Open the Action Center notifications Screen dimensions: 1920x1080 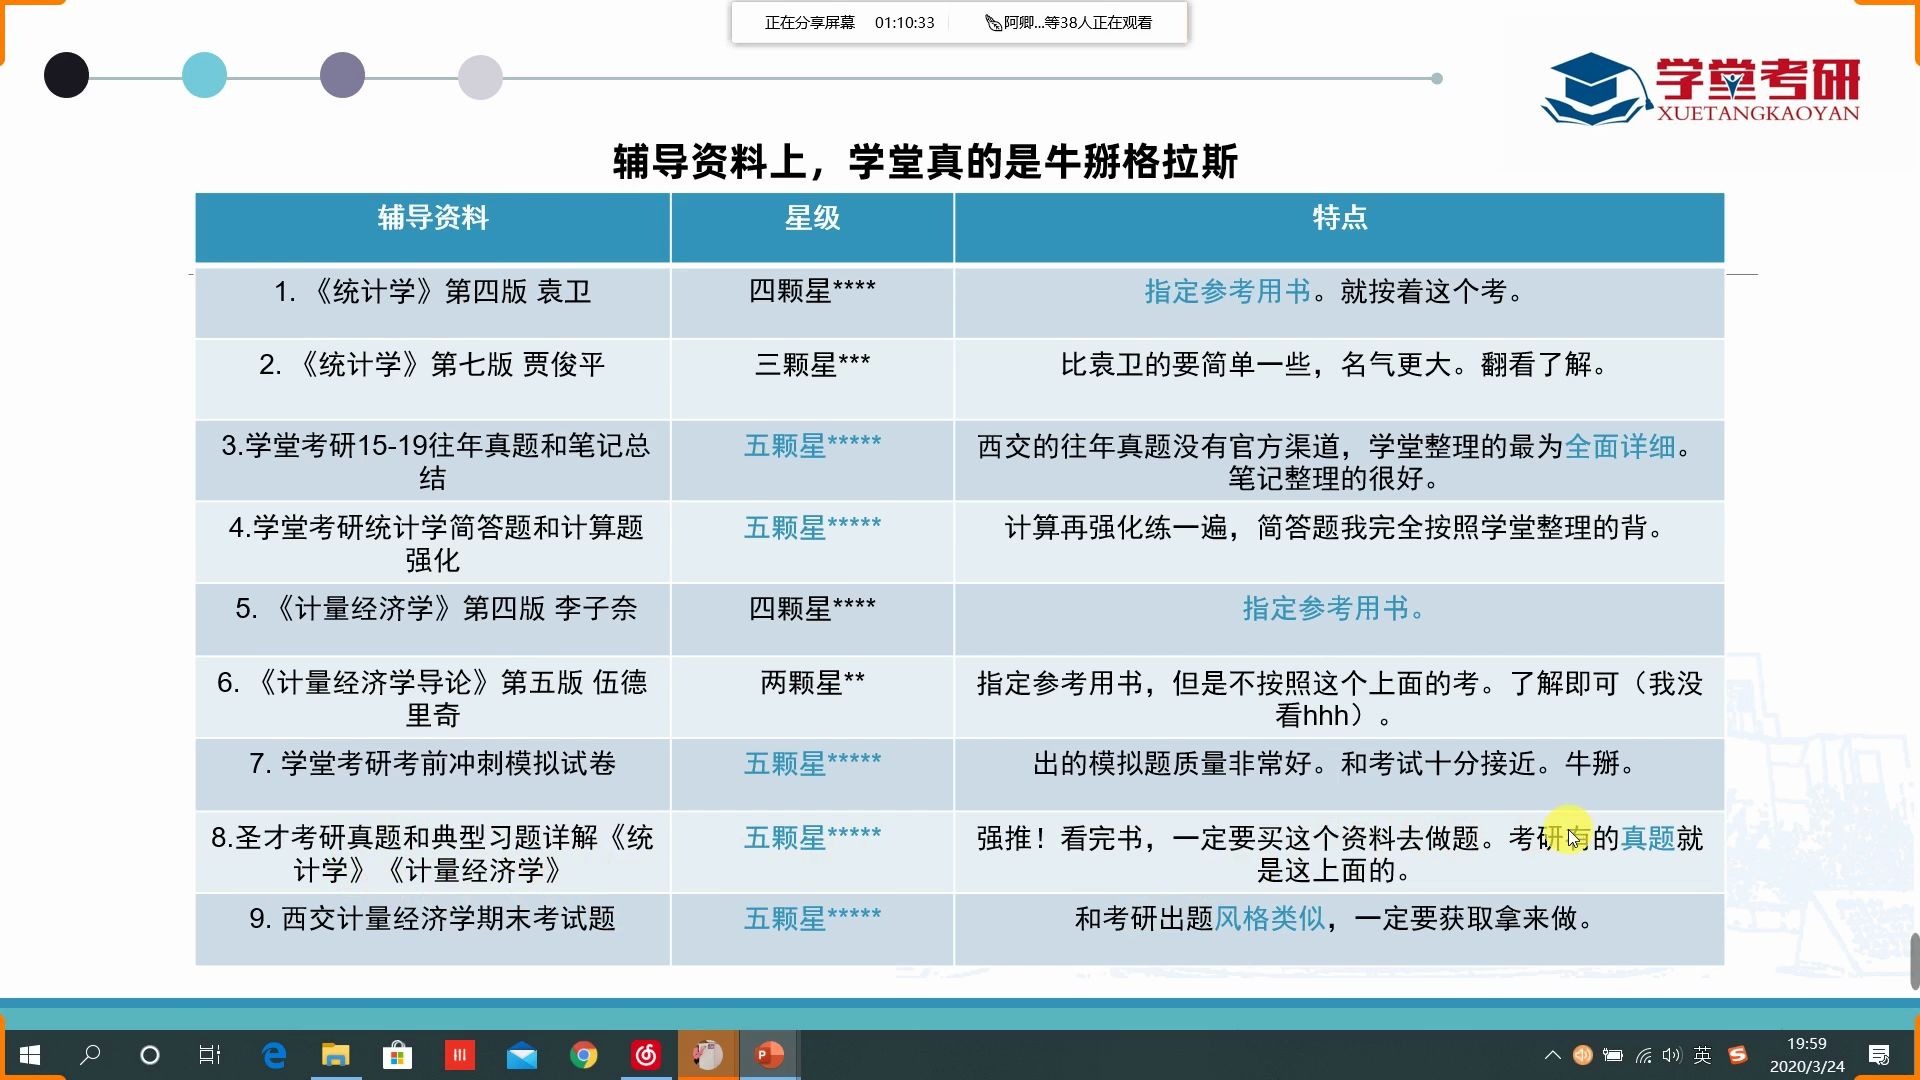[1879, 1055]
